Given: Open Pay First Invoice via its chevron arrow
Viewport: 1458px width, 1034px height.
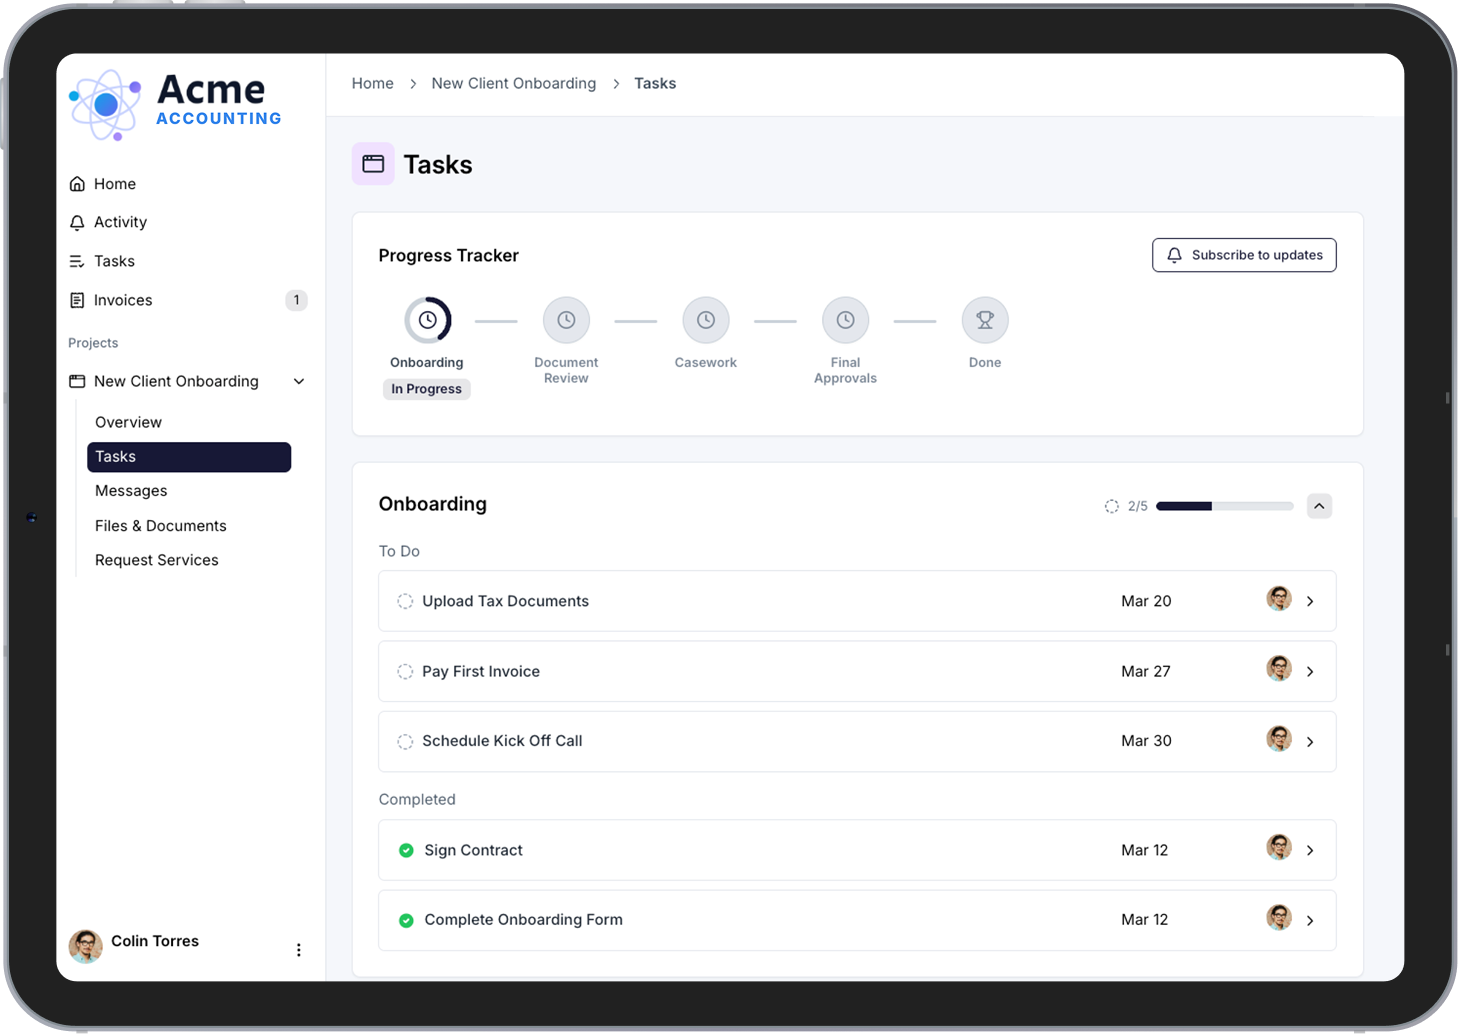Looking at the screenshot, I should pos(1310,671).
